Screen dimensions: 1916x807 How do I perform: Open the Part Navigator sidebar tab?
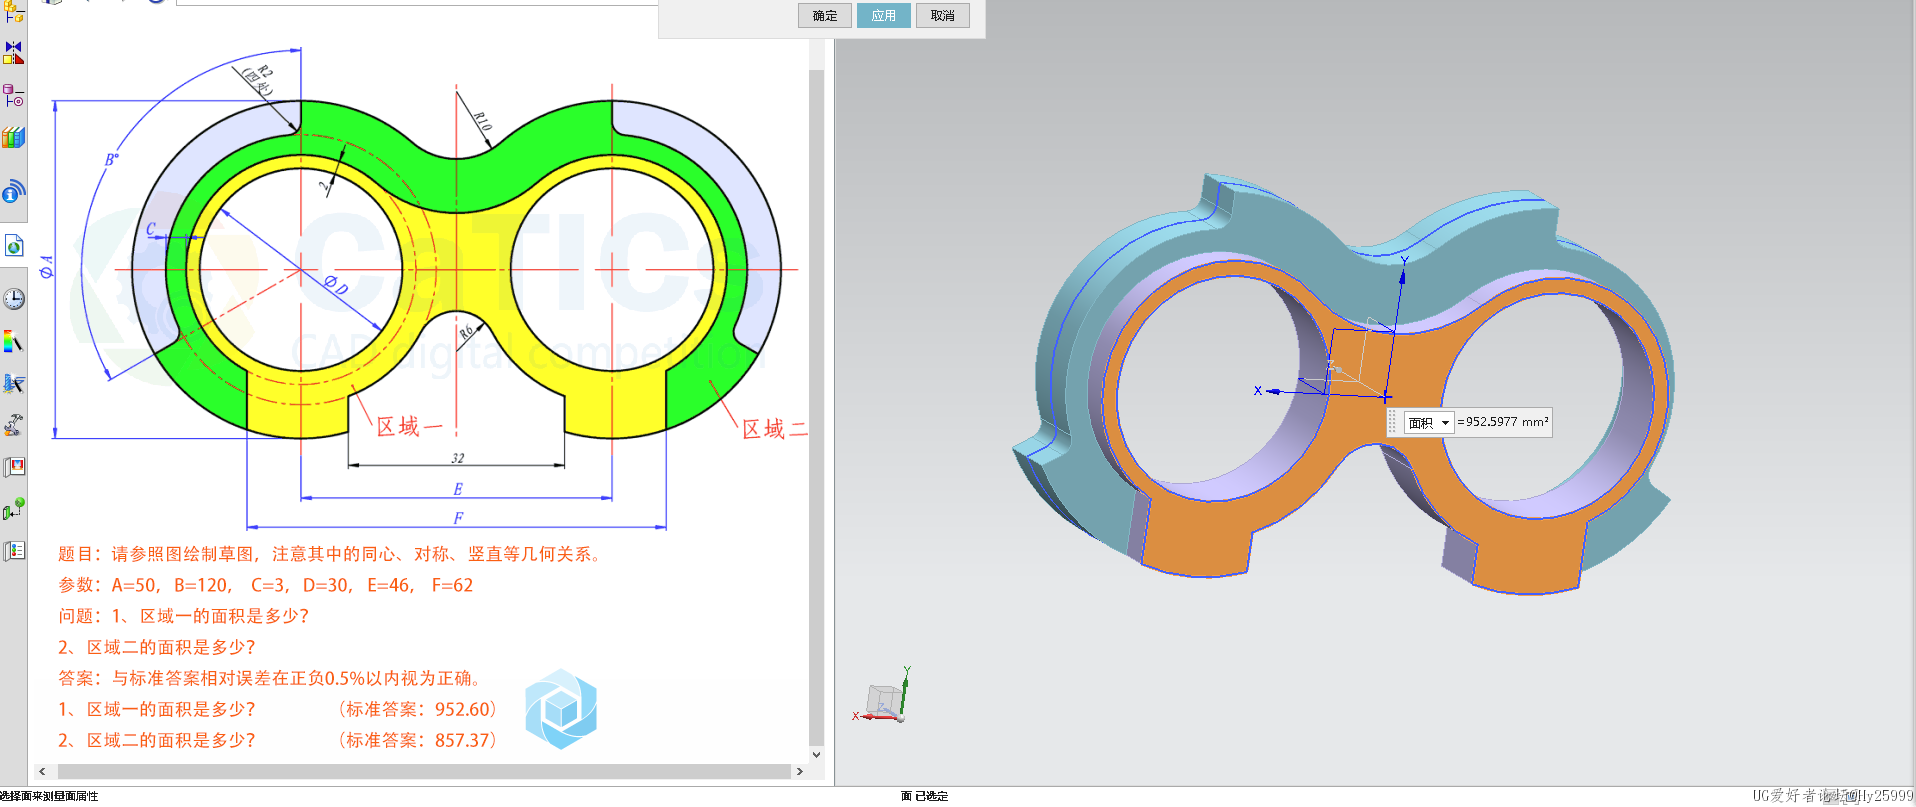(14, 96)
